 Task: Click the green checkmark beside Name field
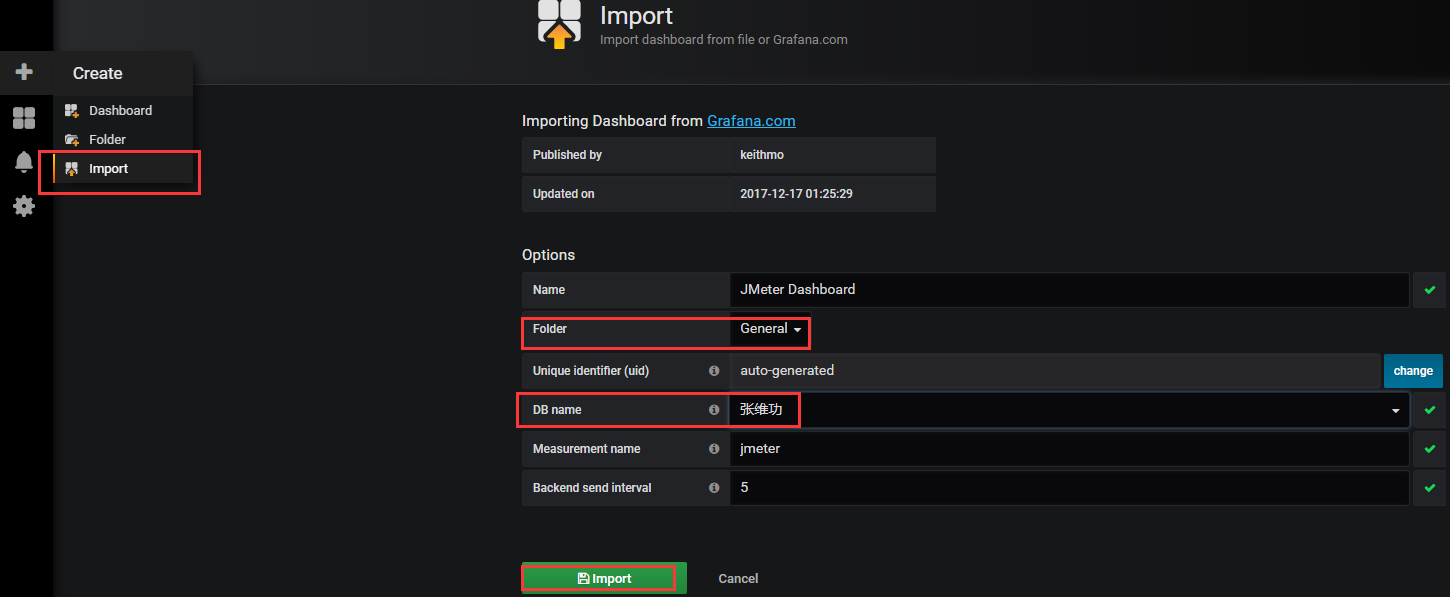(x=1430, y=290)
